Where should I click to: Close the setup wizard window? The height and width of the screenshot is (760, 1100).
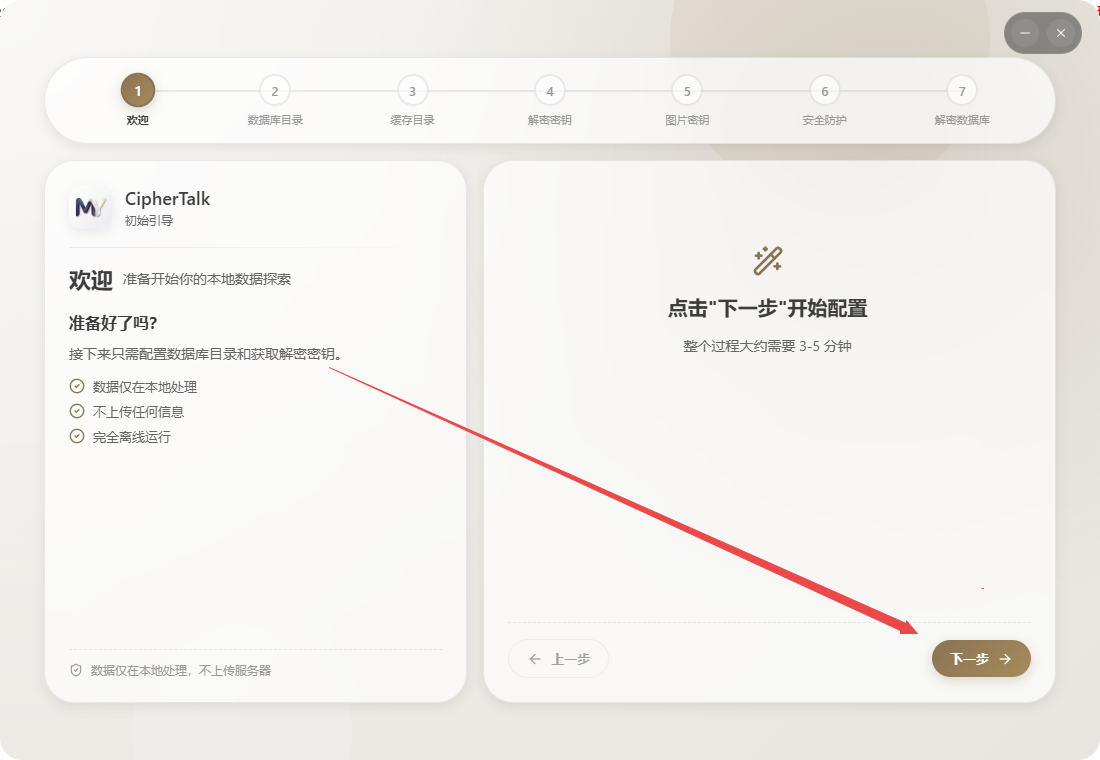click(1061, 34)
